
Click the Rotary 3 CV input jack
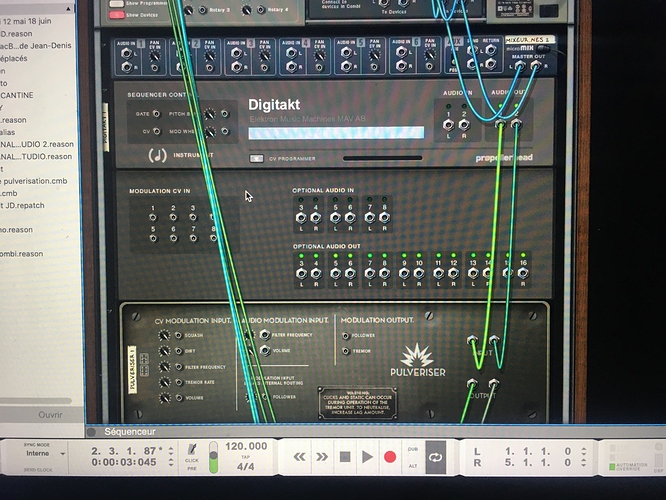pos(203,10)
